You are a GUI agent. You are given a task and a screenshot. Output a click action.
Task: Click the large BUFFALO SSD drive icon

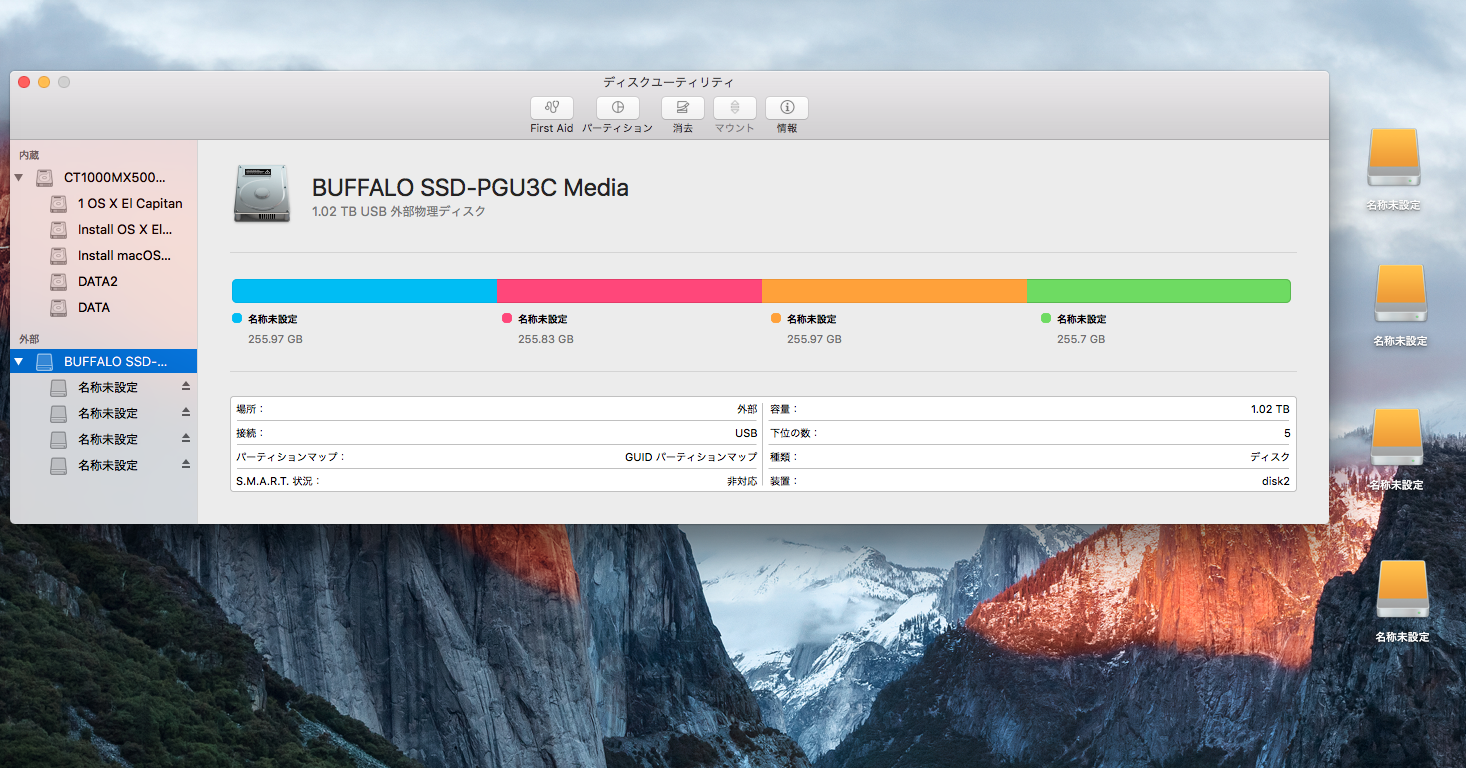coord(261,193)
